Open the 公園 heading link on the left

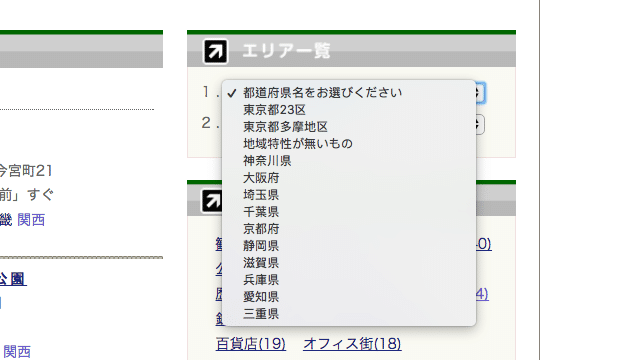[13, 279]
